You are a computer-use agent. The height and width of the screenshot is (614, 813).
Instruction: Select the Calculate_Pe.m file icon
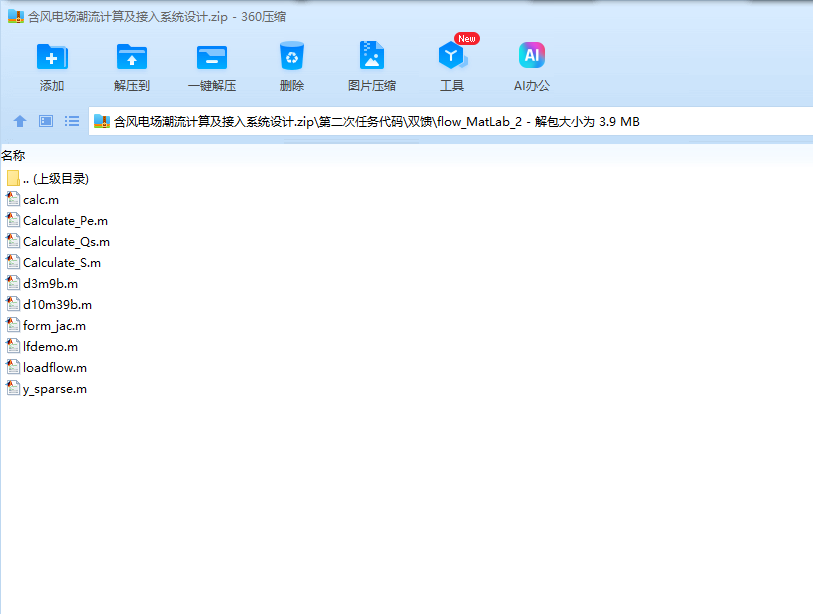coord(13,220)
